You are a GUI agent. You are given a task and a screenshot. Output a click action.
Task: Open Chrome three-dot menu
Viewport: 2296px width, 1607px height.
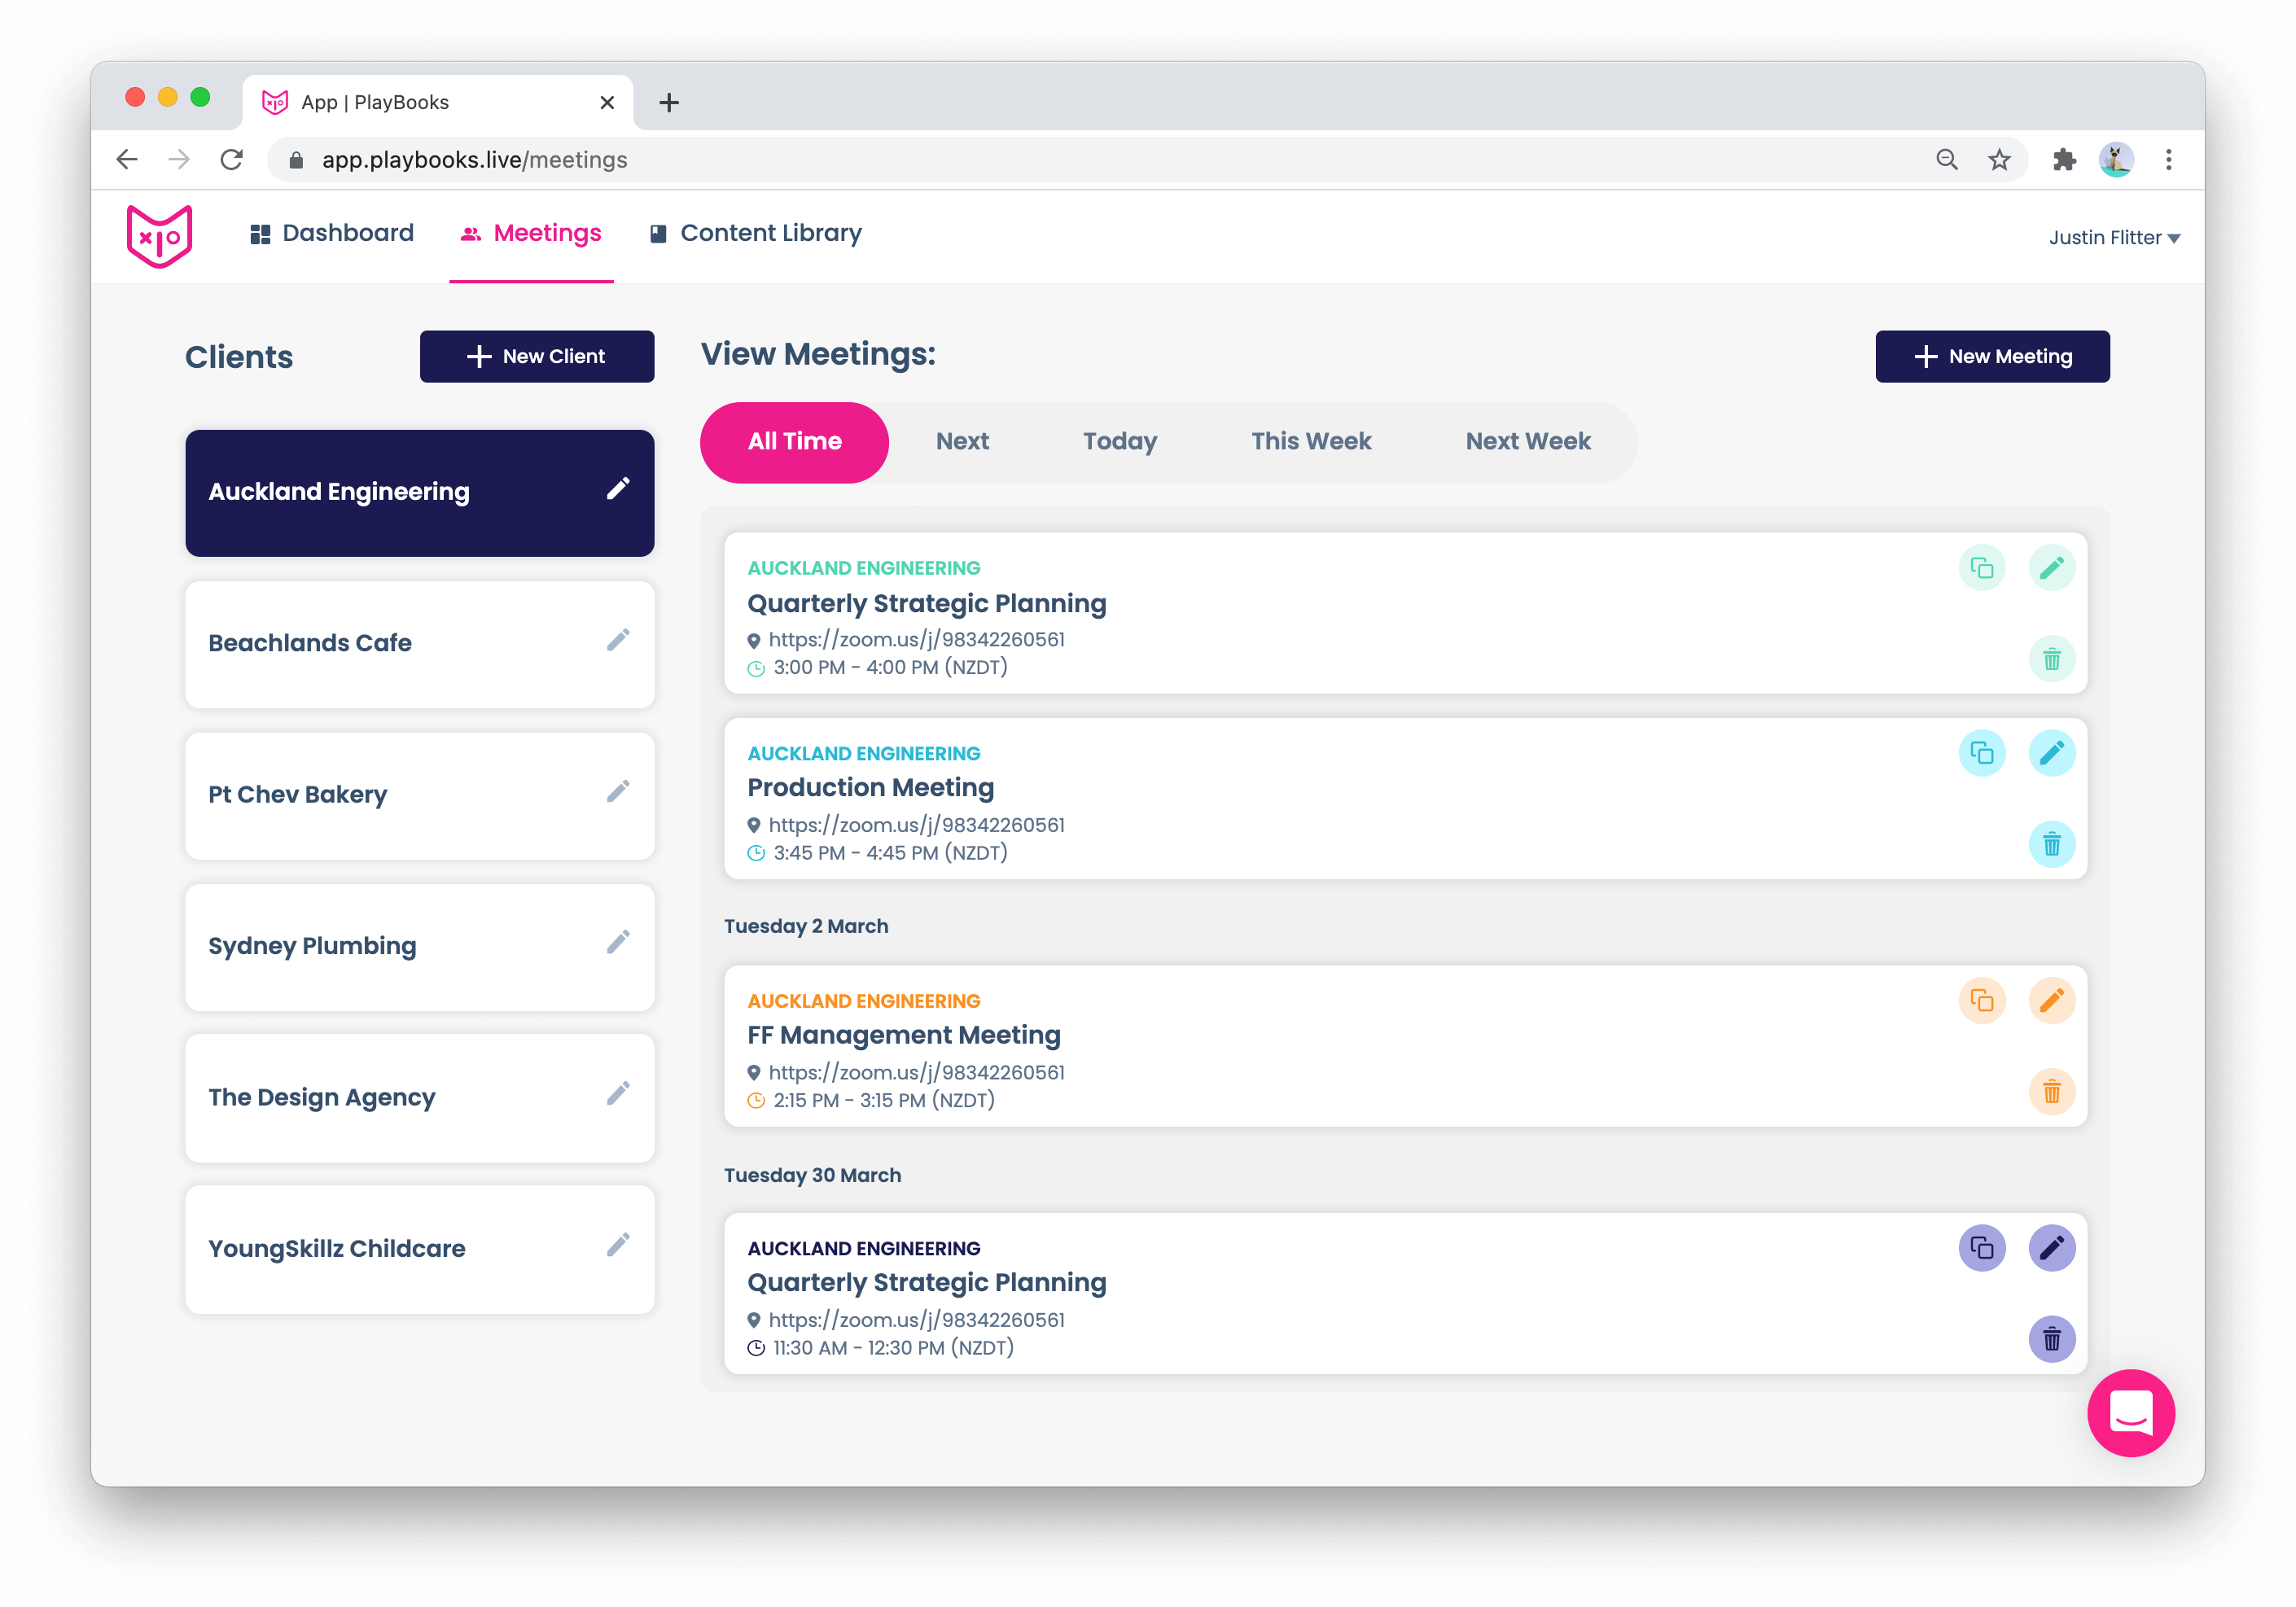point(2168,160)
